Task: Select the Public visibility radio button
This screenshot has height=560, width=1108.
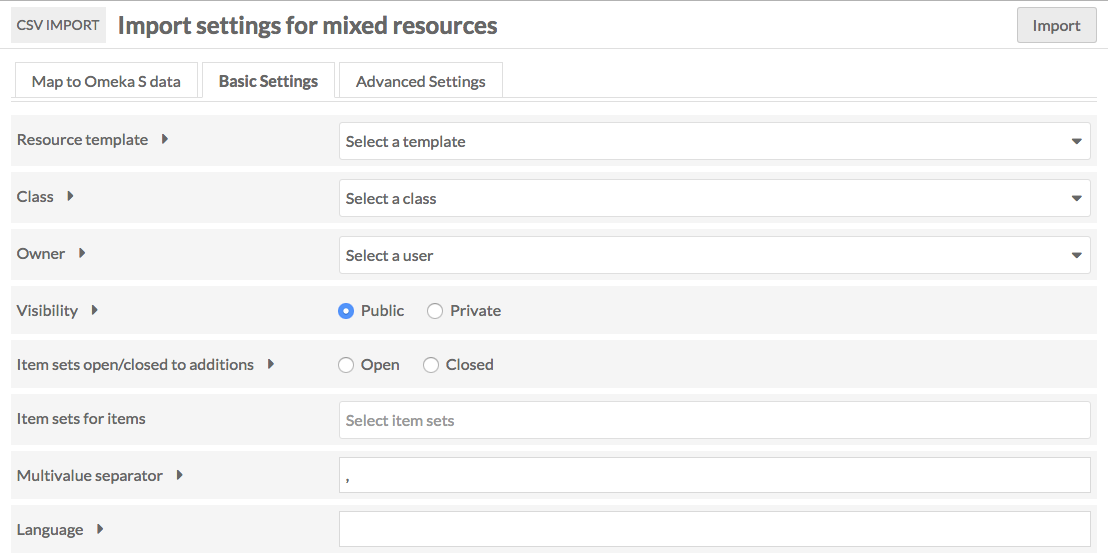Action: tap(346, 311)
